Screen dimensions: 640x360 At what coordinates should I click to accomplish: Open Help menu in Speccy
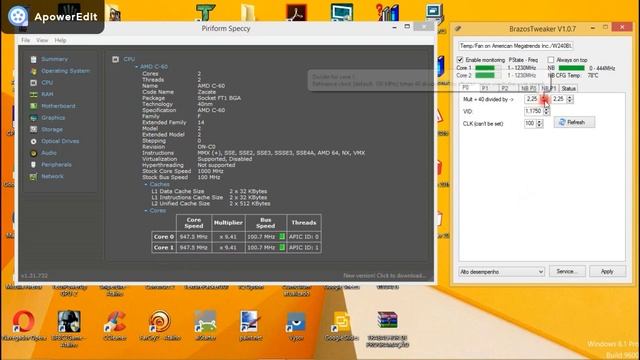tap(60, 40)
